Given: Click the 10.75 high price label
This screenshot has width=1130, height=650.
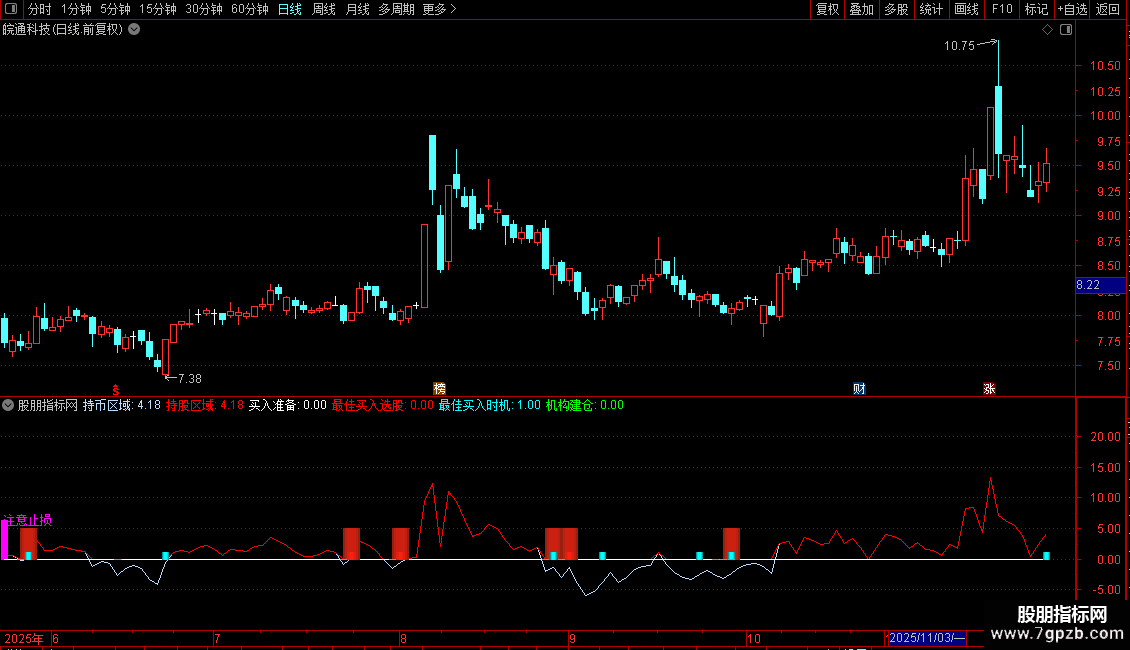Looking at the screenshot, I should (x=959, y=46).
